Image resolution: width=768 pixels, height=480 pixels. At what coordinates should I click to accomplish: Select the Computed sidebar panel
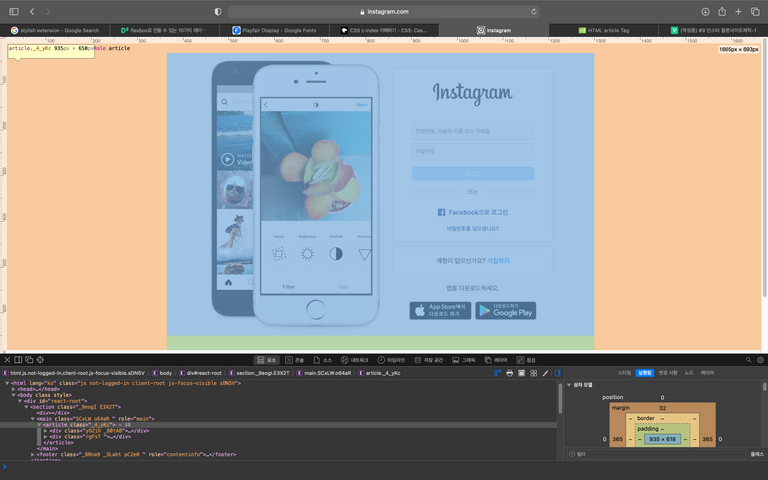point(645,373)
